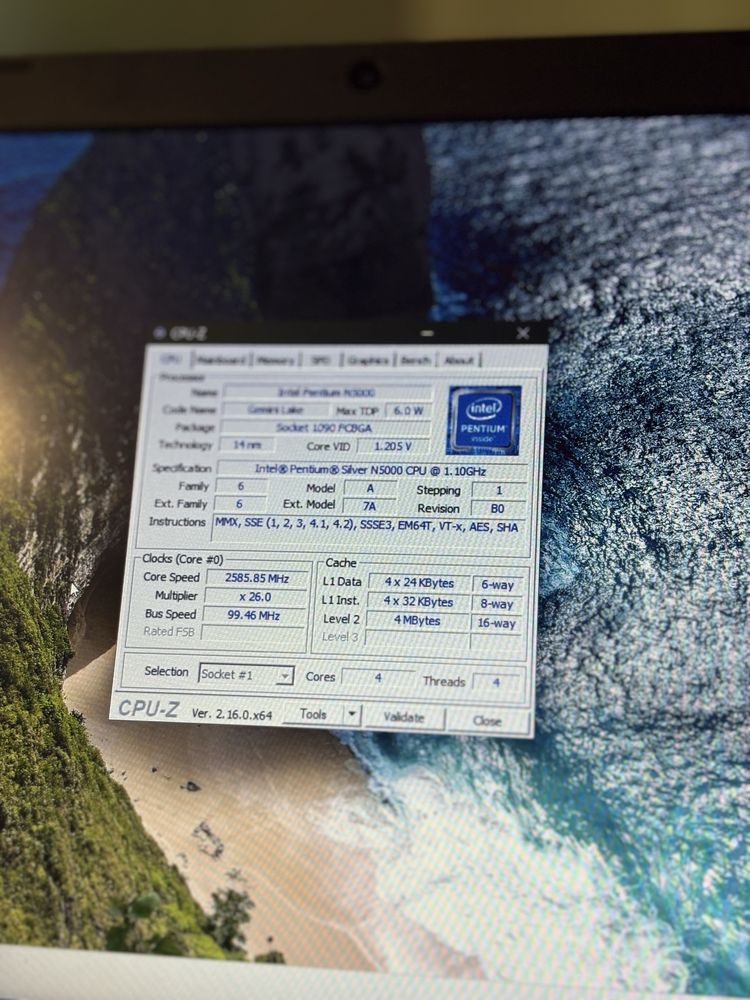This screenshot has height=1000, width=750.
Task: Minimize the CPU-Z window
Action: pos(428,333)
